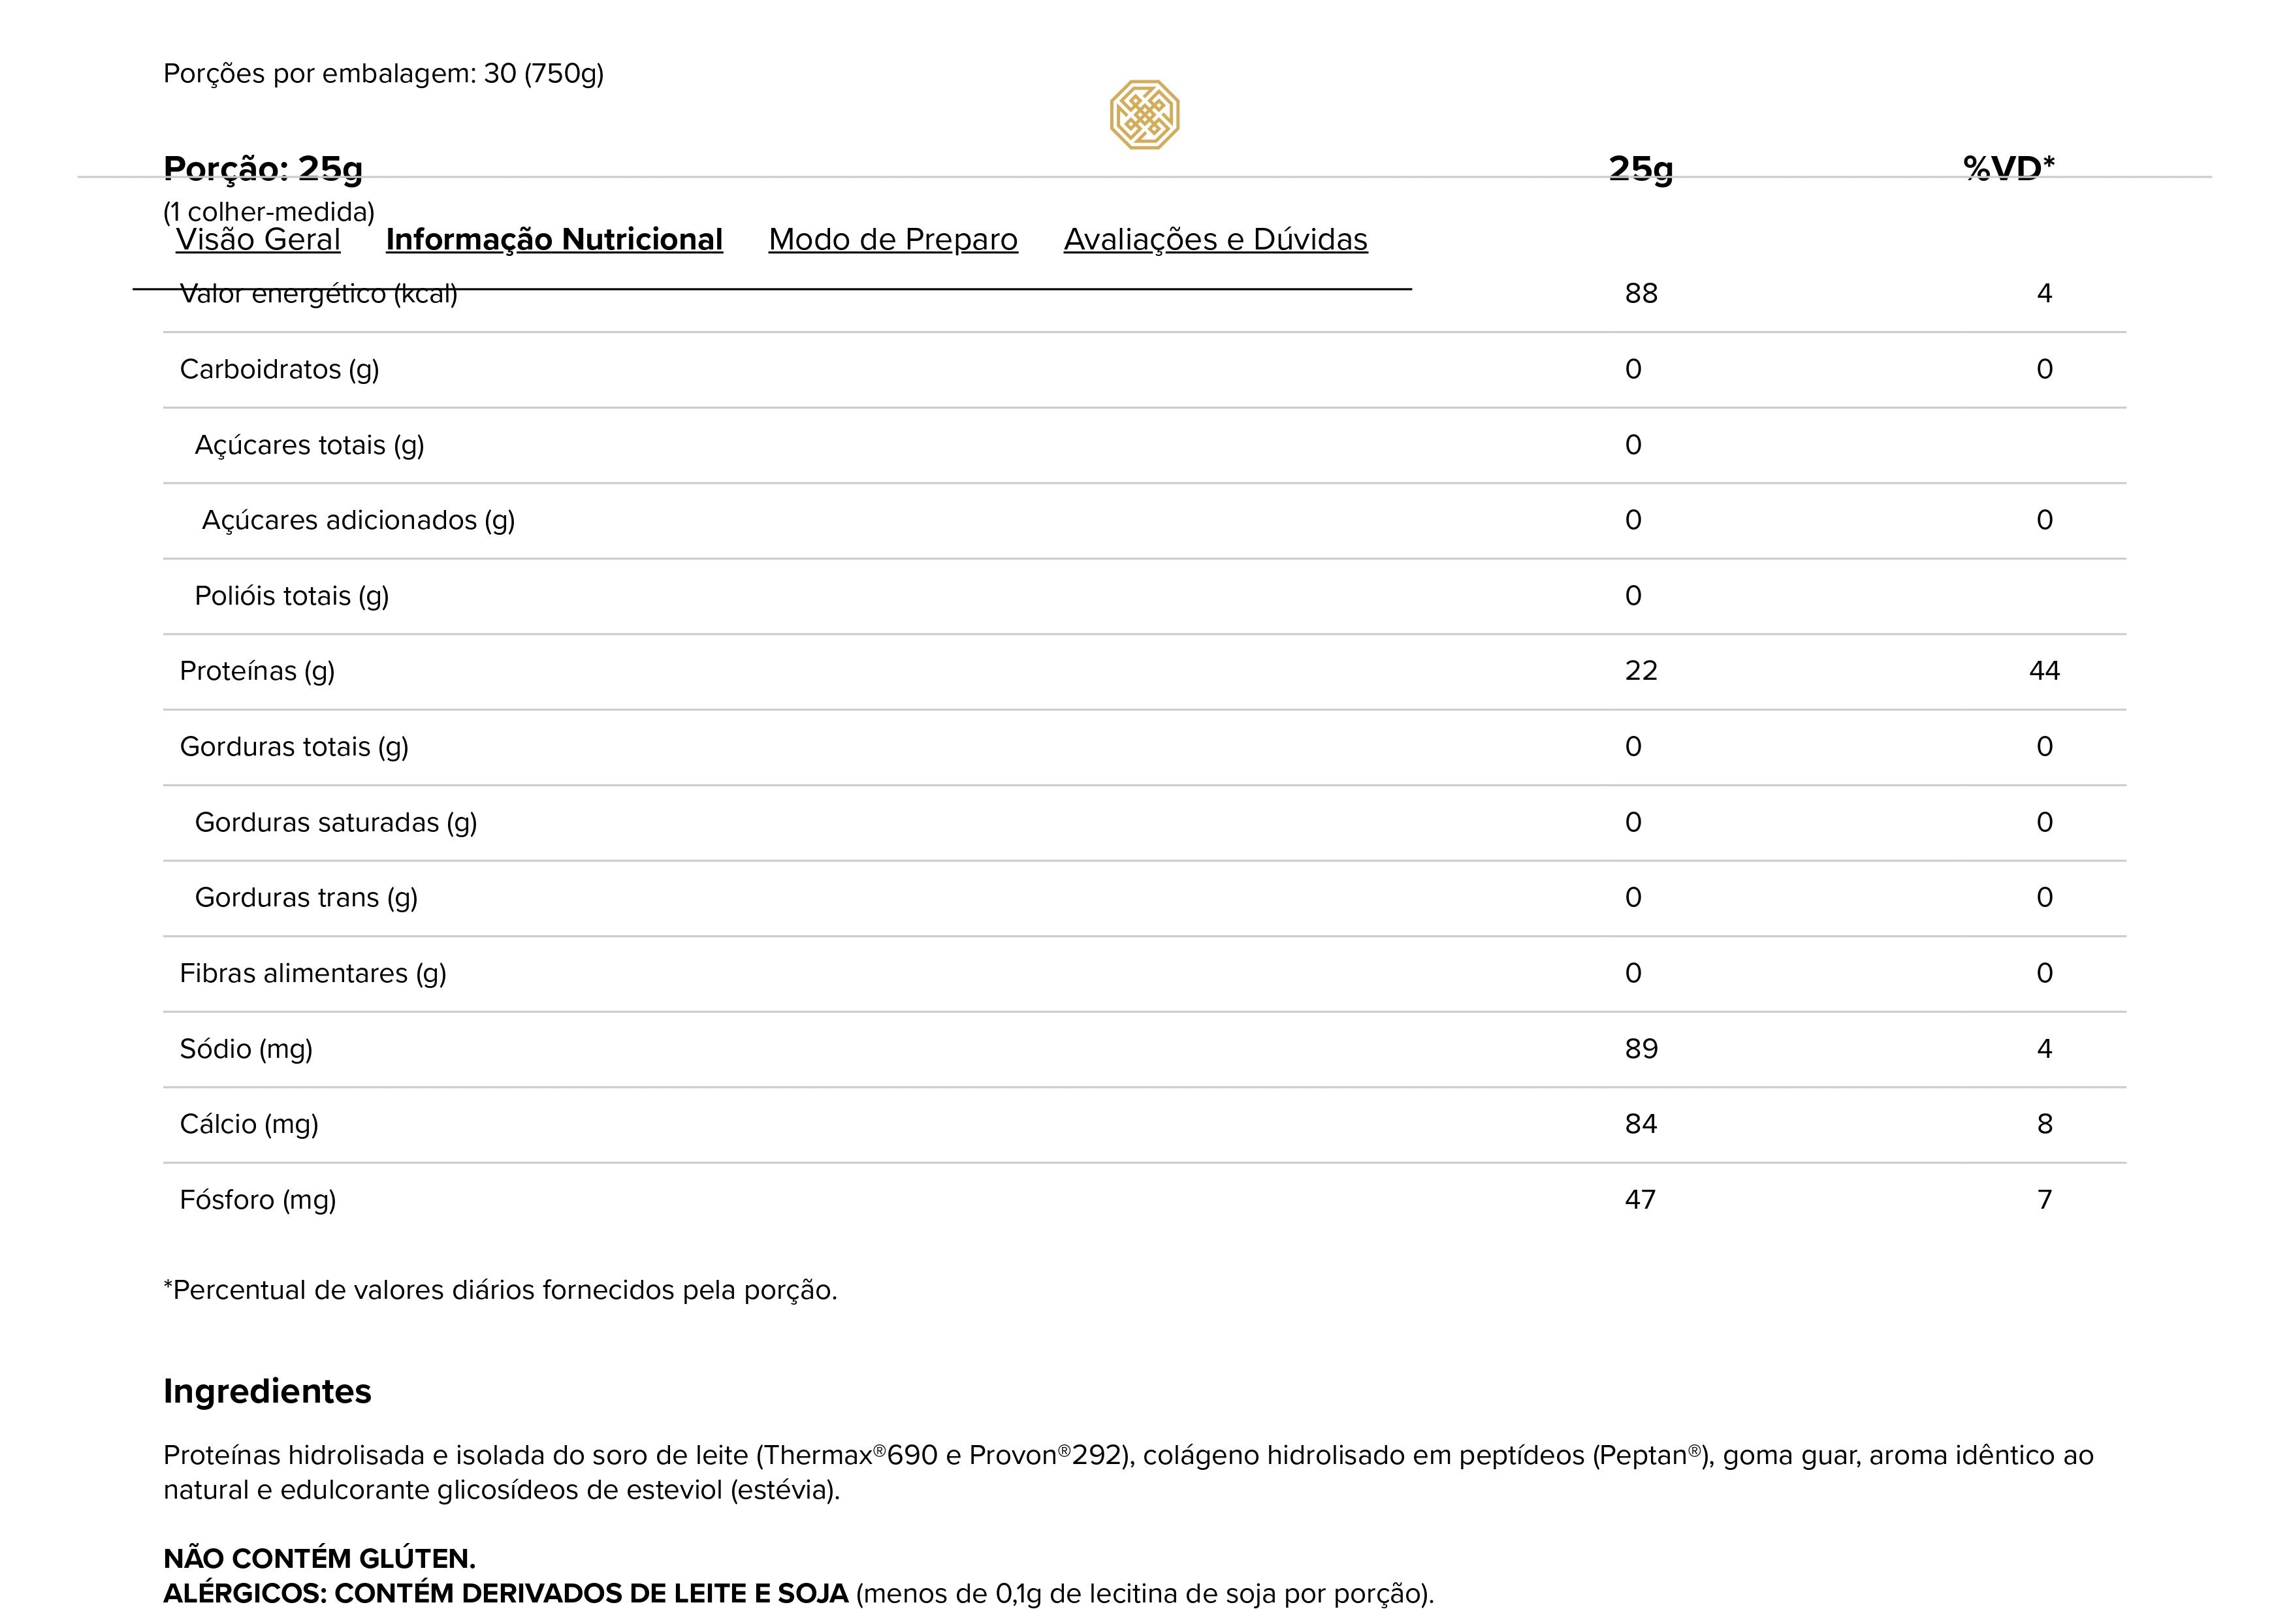2291x1624 pixels.
Task: Click the NÃO CONTÉM GLÚTEN notice
Action: [x=319, y=1559]
